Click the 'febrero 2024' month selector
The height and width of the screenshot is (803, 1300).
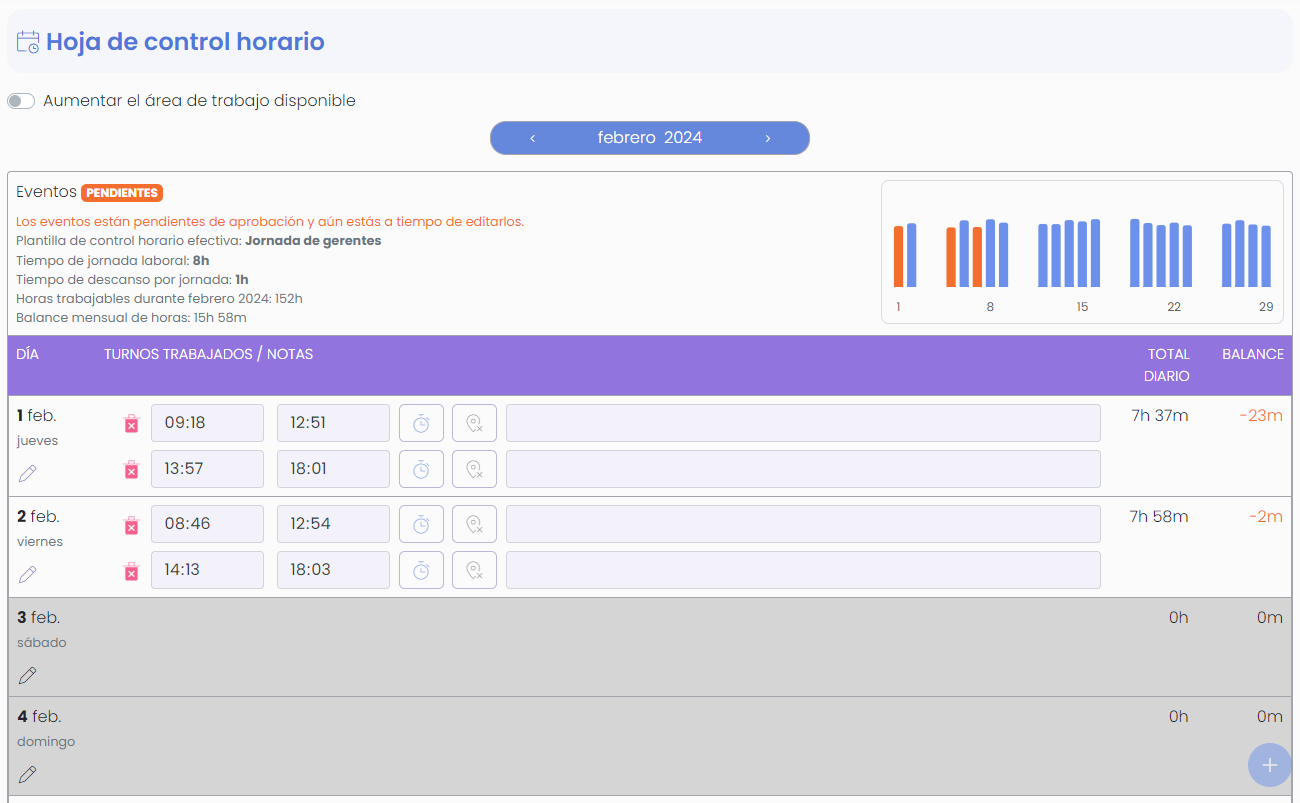click(649, 137)
